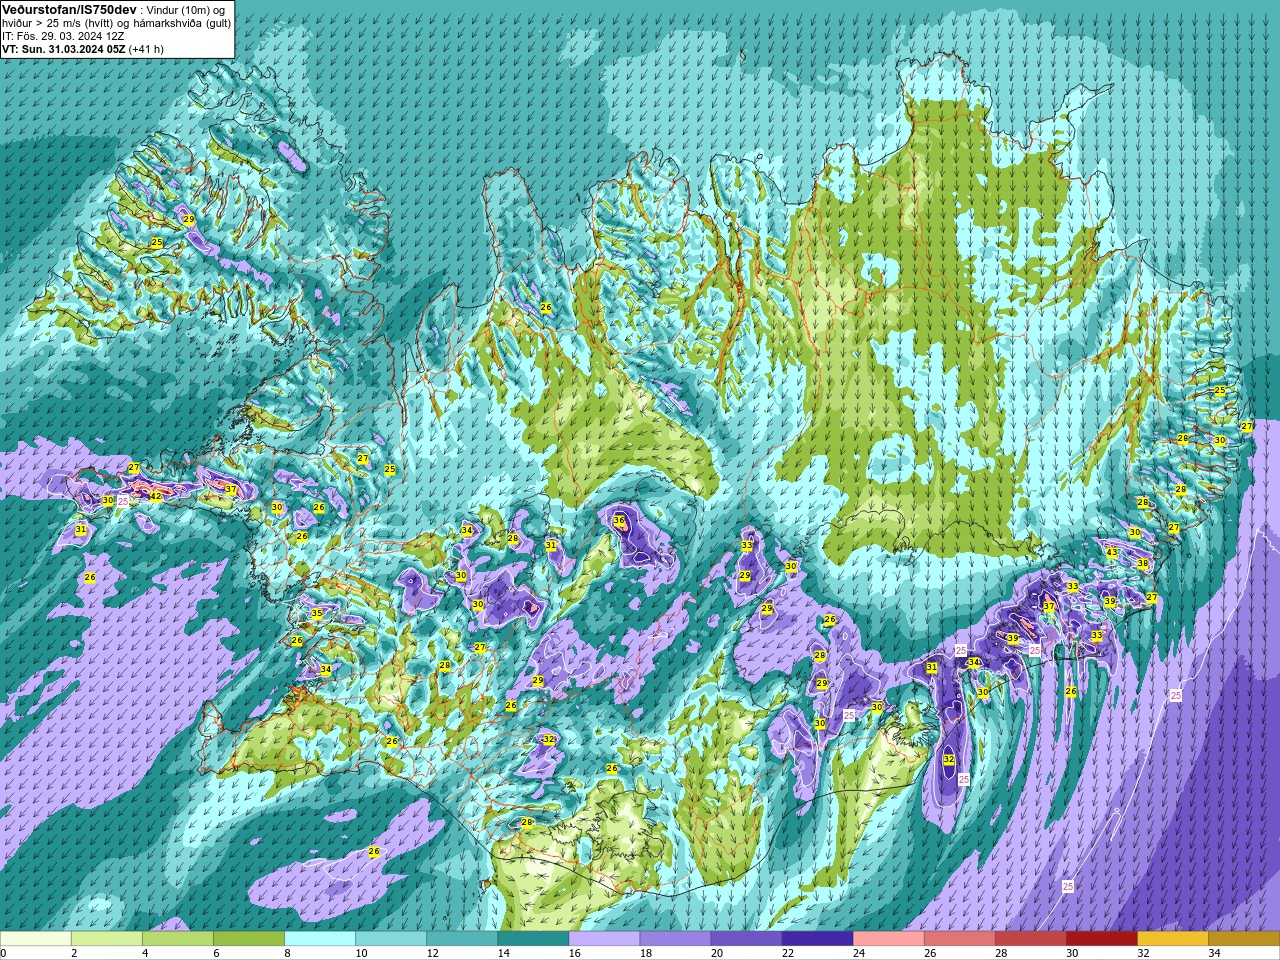The height and width of the screenshot is (960, 1280).
Task: Click the color scale tick label "4"
Action: pyautogui.click(x=145, y=953)
